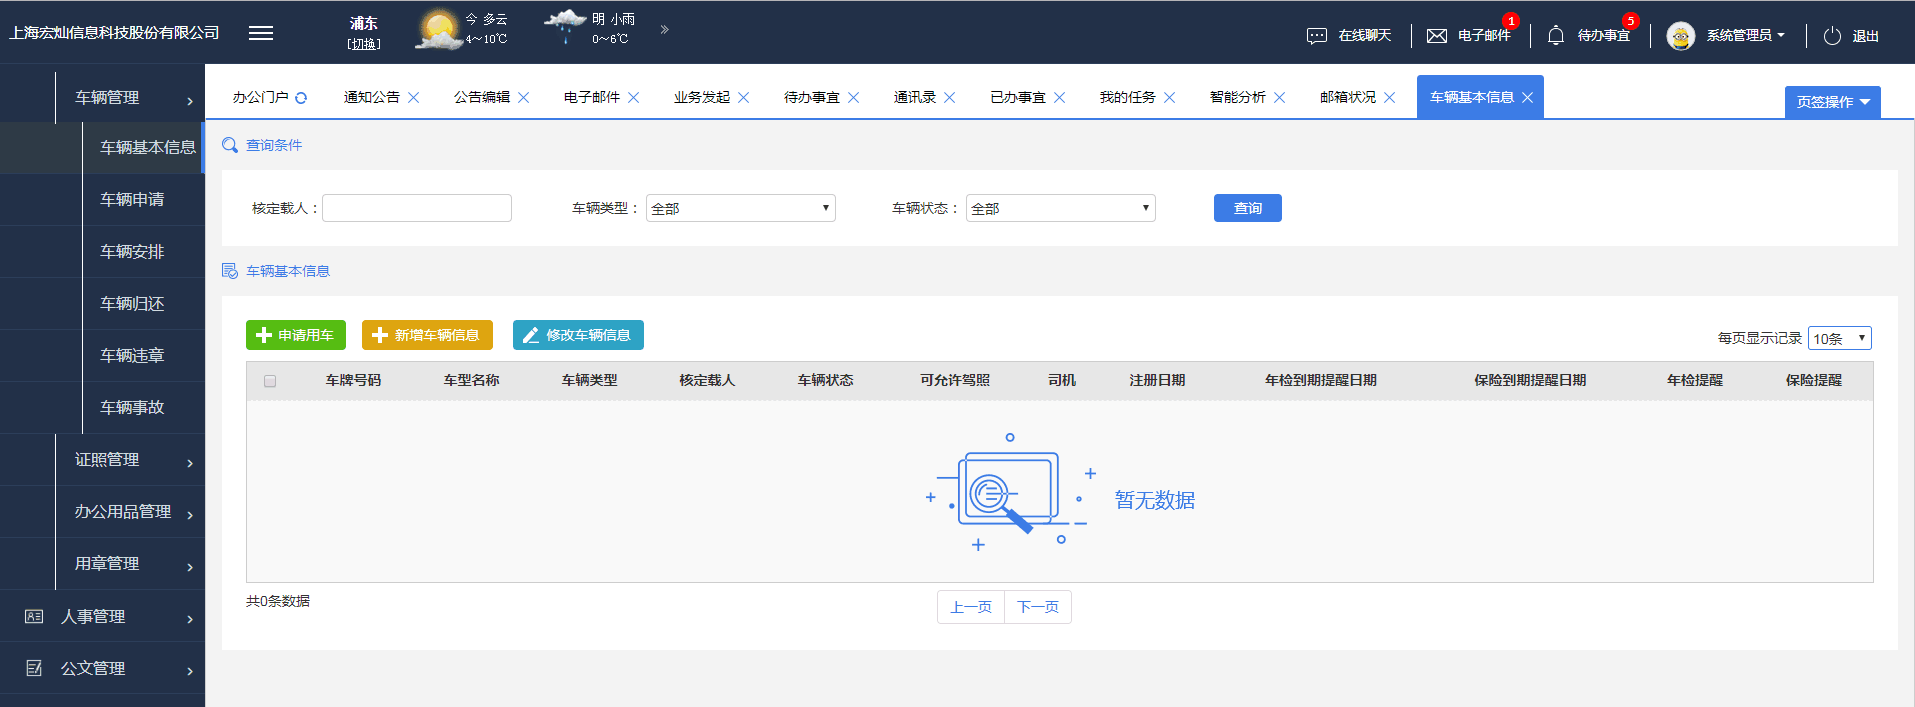Click the 注册日期 column header

(1157, 381)
